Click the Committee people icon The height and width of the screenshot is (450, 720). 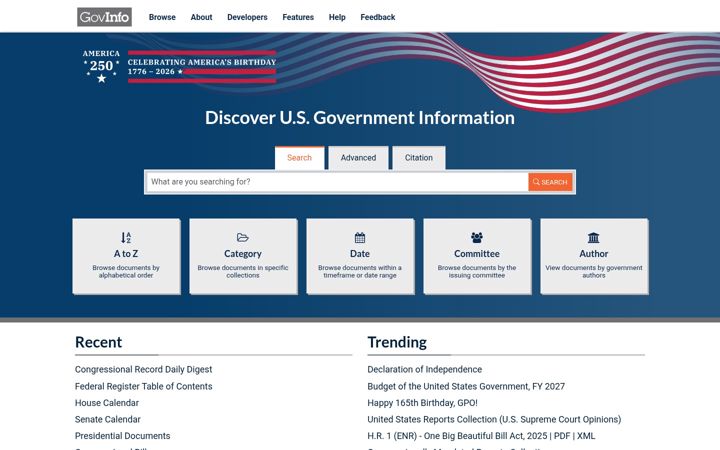pos(477,237)
